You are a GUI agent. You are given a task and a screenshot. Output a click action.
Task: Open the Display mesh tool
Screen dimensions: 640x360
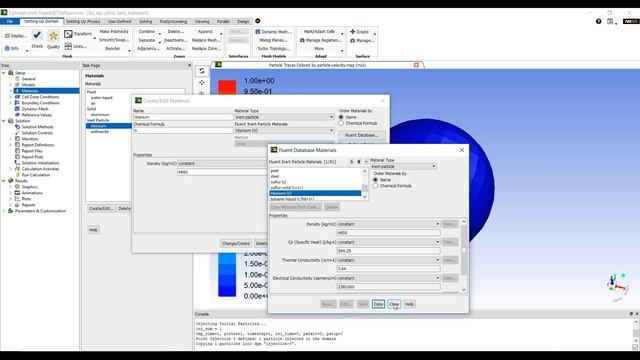[16, 36]
